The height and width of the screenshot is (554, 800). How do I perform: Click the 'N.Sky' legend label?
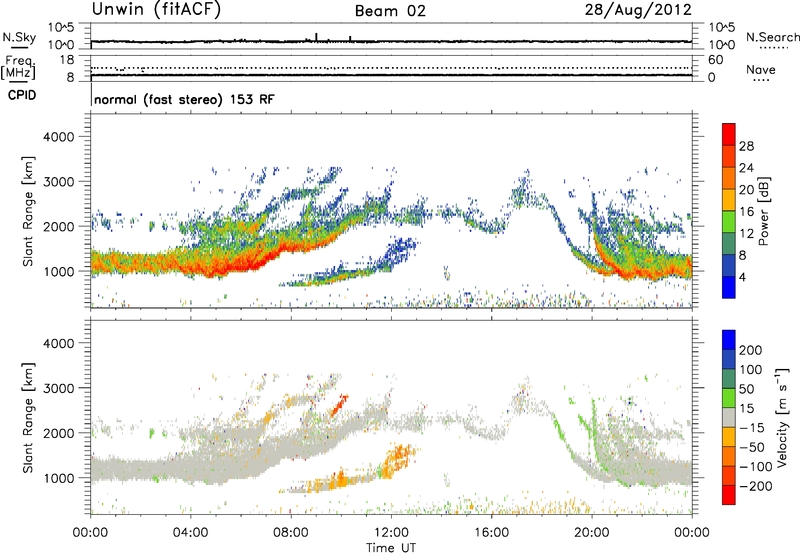[19, 37]
